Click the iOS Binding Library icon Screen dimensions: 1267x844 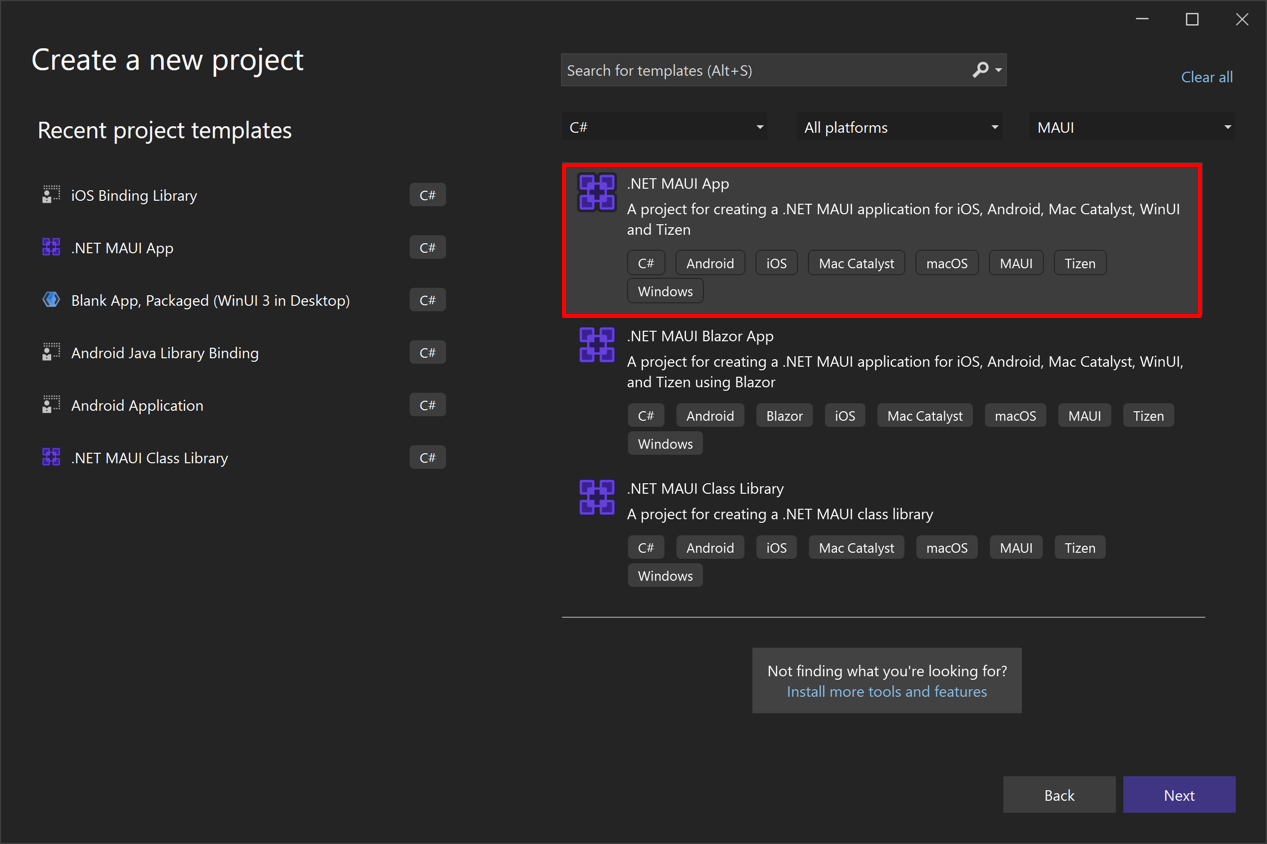50,194
